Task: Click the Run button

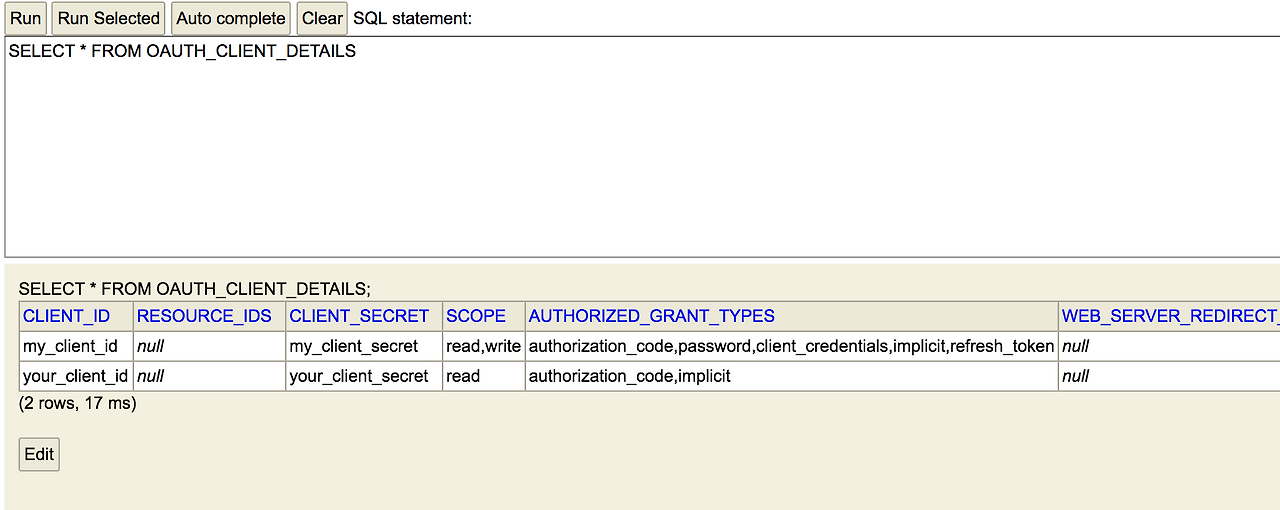Action: click(25, 18)
